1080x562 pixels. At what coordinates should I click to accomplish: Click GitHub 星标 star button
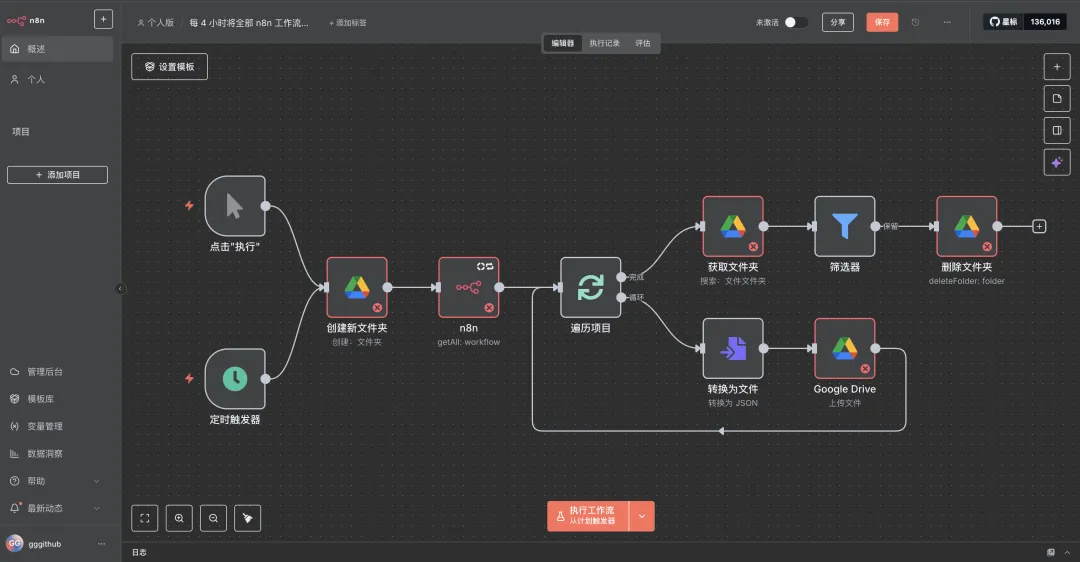coord(1004,22)
